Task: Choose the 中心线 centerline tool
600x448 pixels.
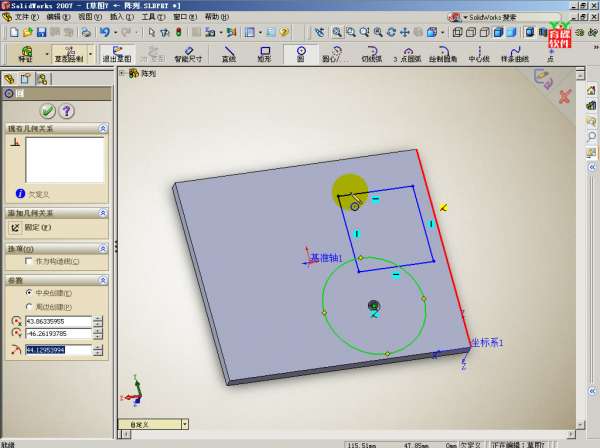Action: [x=478, y=53]
